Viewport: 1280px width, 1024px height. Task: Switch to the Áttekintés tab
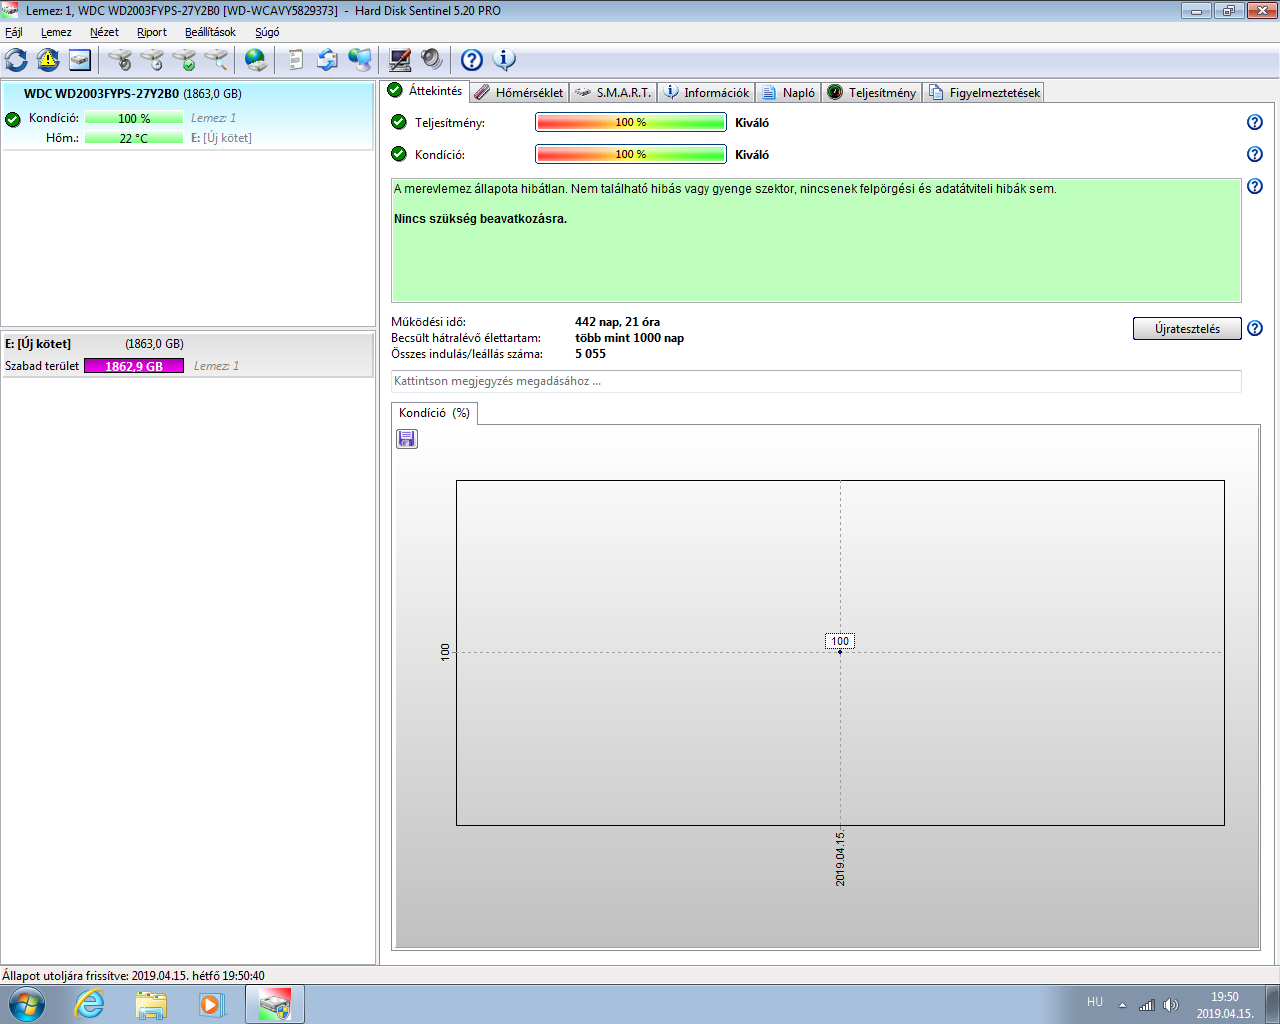(x=425, y=91)
